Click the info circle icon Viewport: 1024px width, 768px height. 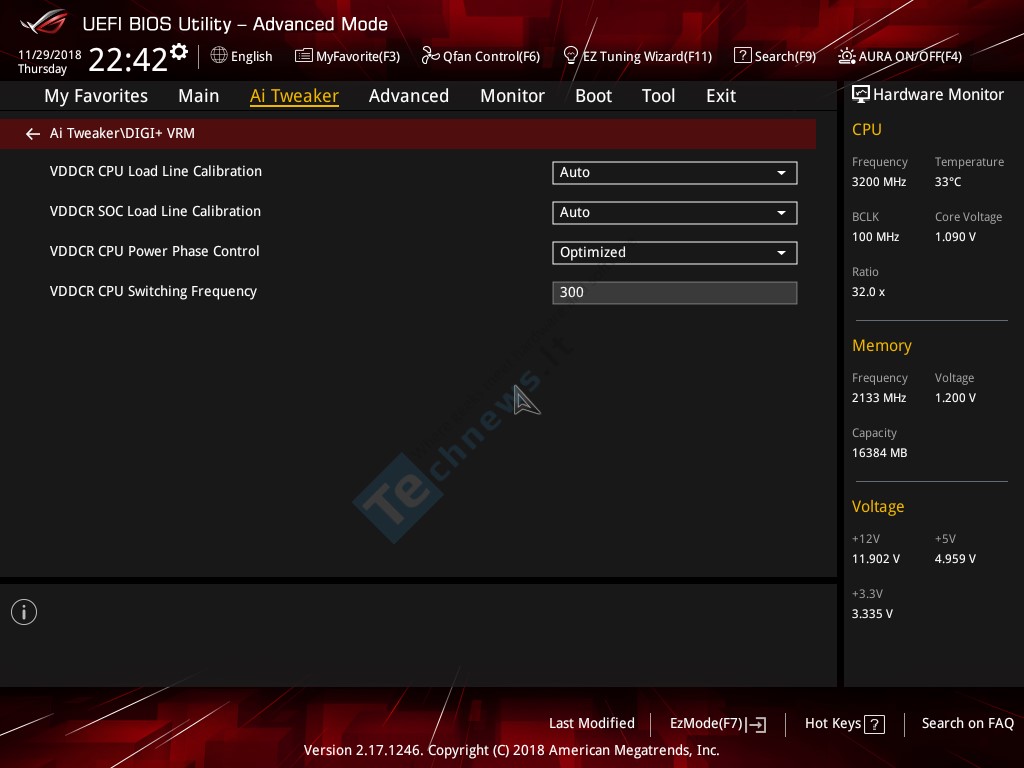click(x=24, y=612)
